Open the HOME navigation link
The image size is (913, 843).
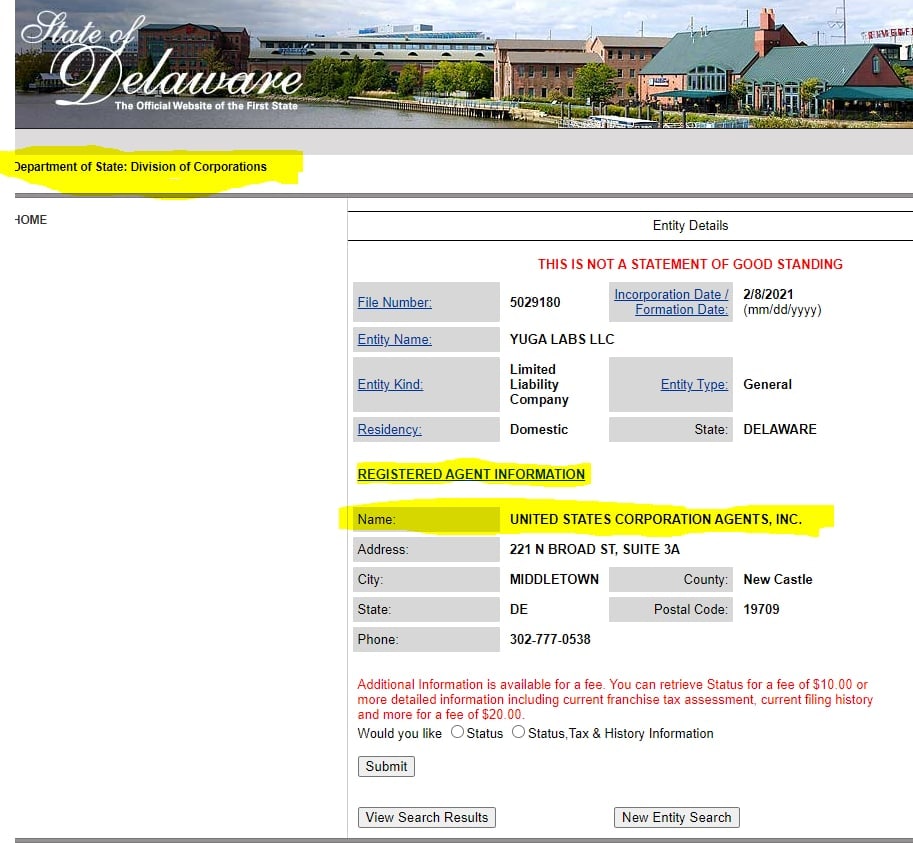tap(31, 219)
